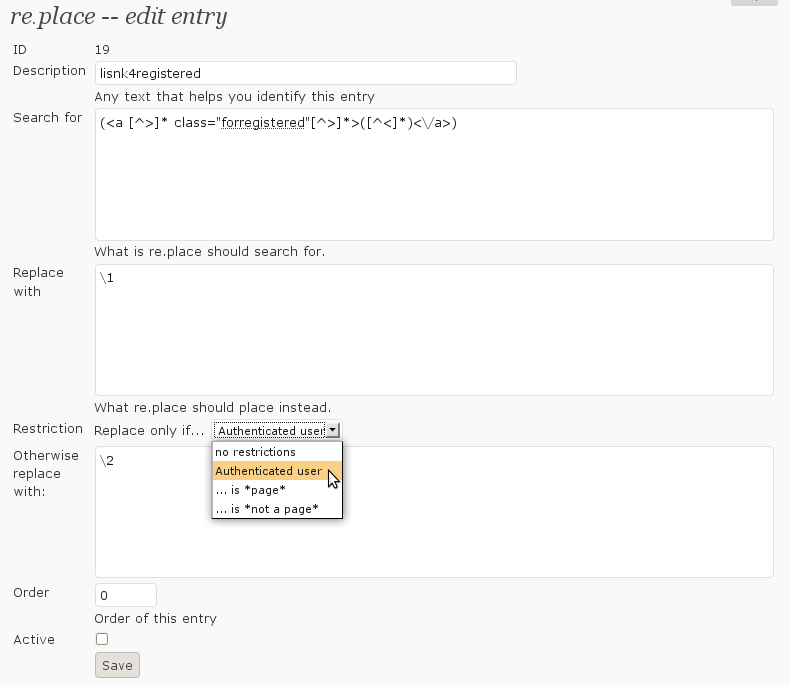
Task: Click the 'Active' label text
Action: click(34, 639)
